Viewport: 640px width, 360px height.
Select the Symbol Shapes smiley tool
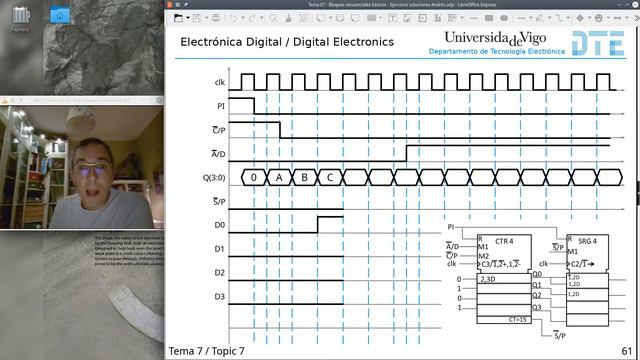pos(599,18)
